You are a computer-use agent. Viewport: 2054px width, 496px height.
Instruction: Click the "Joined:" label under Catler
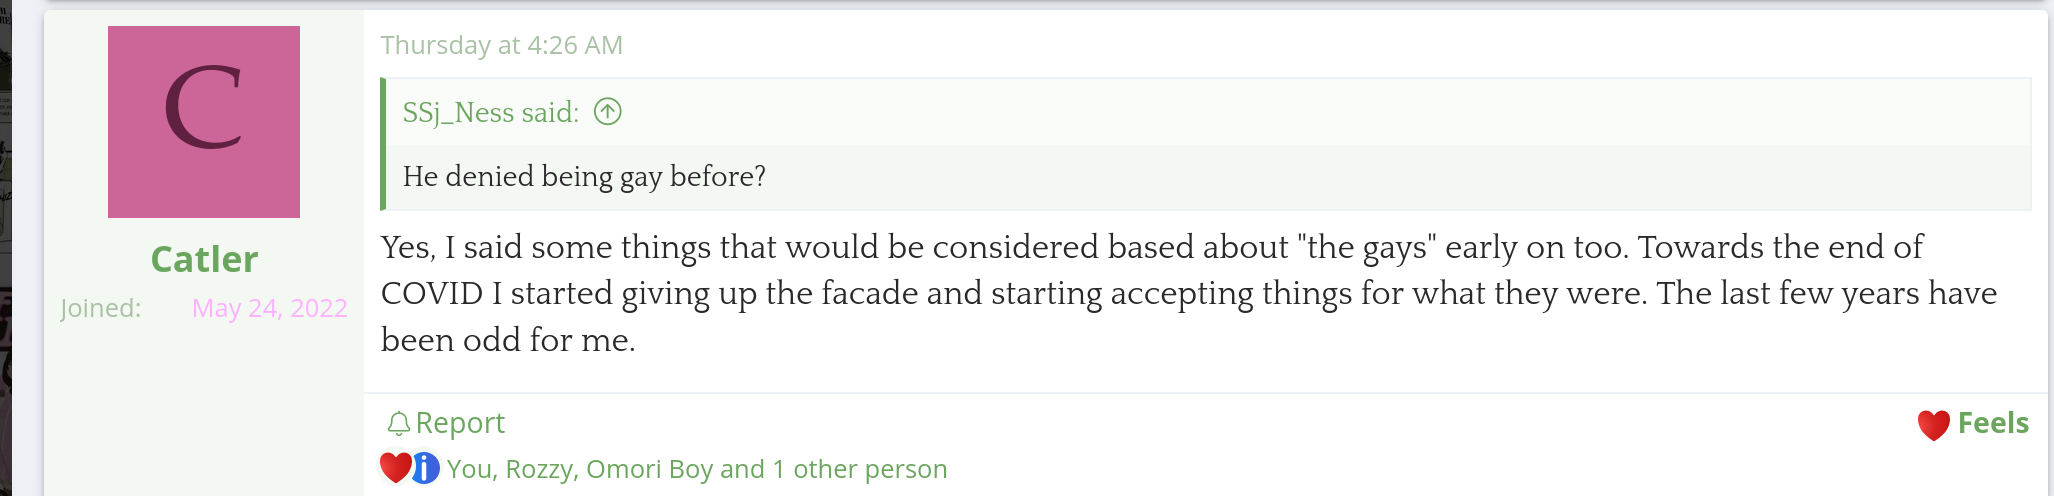(x=100, y=308)
